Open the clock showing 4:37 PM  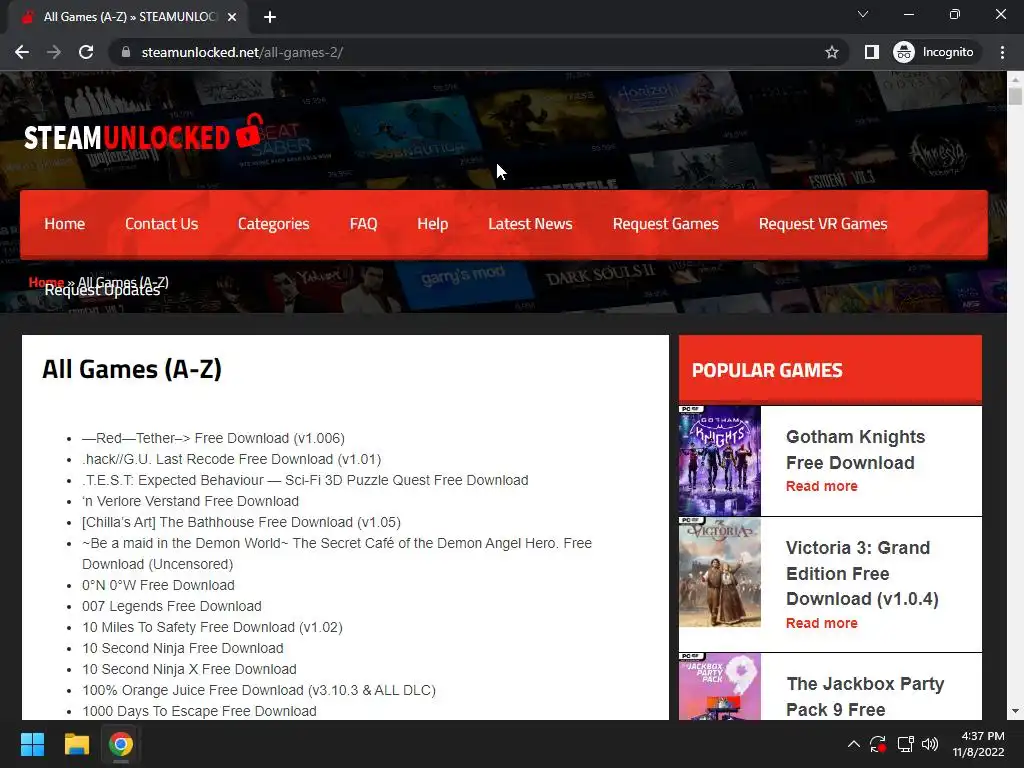click(978, 744)
